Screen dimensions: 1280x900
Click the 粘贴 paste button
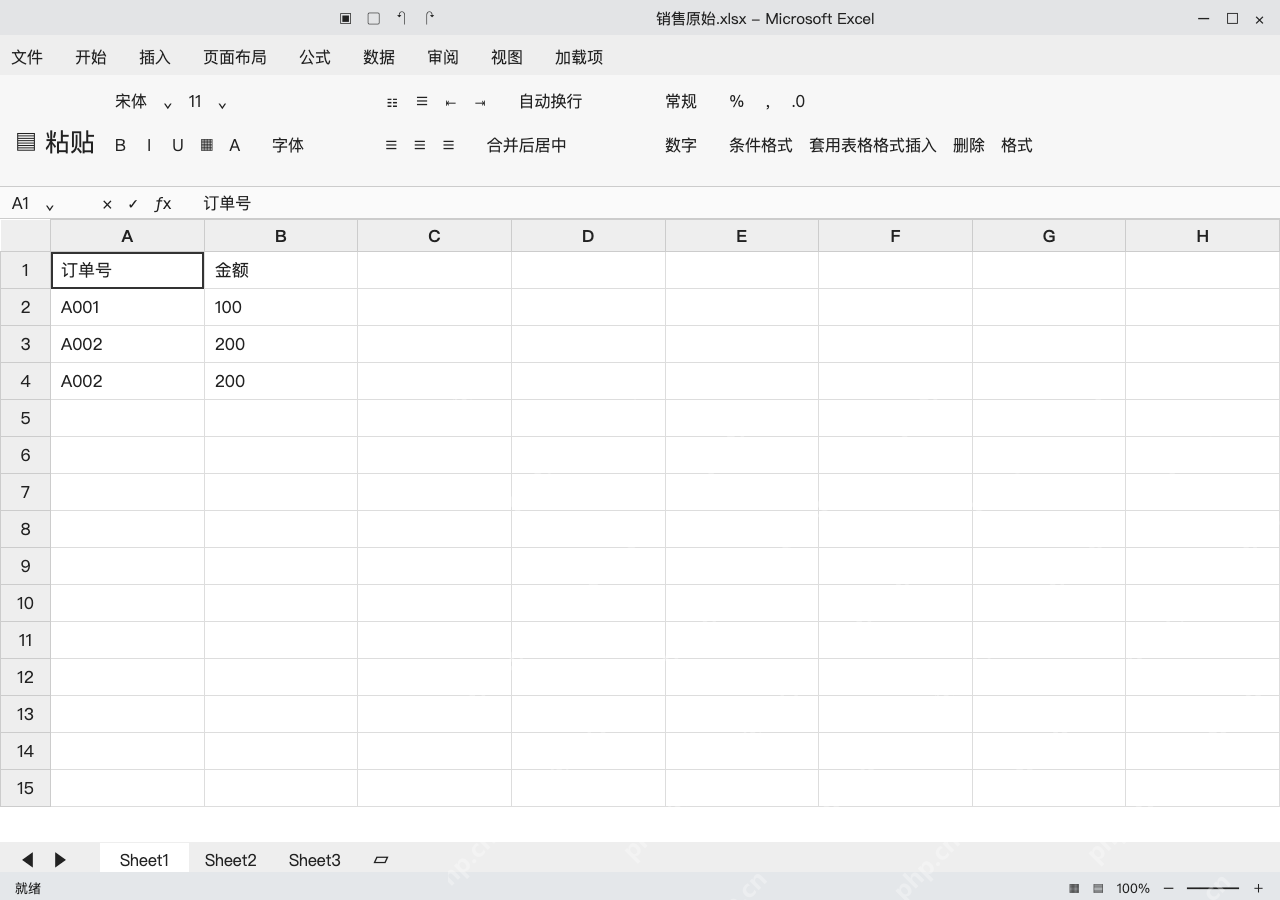[x=56, y=142]
